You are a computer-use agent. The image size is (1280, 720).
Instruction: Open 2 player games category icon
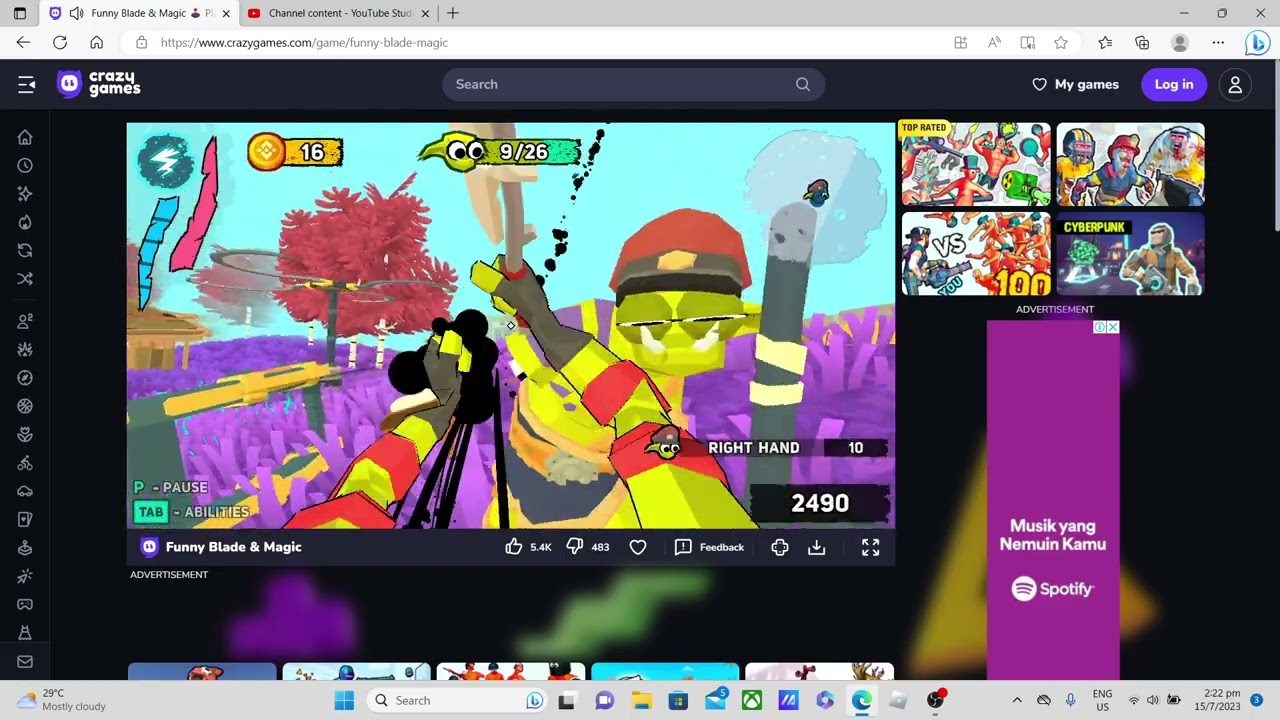click(x=25, y=321)
